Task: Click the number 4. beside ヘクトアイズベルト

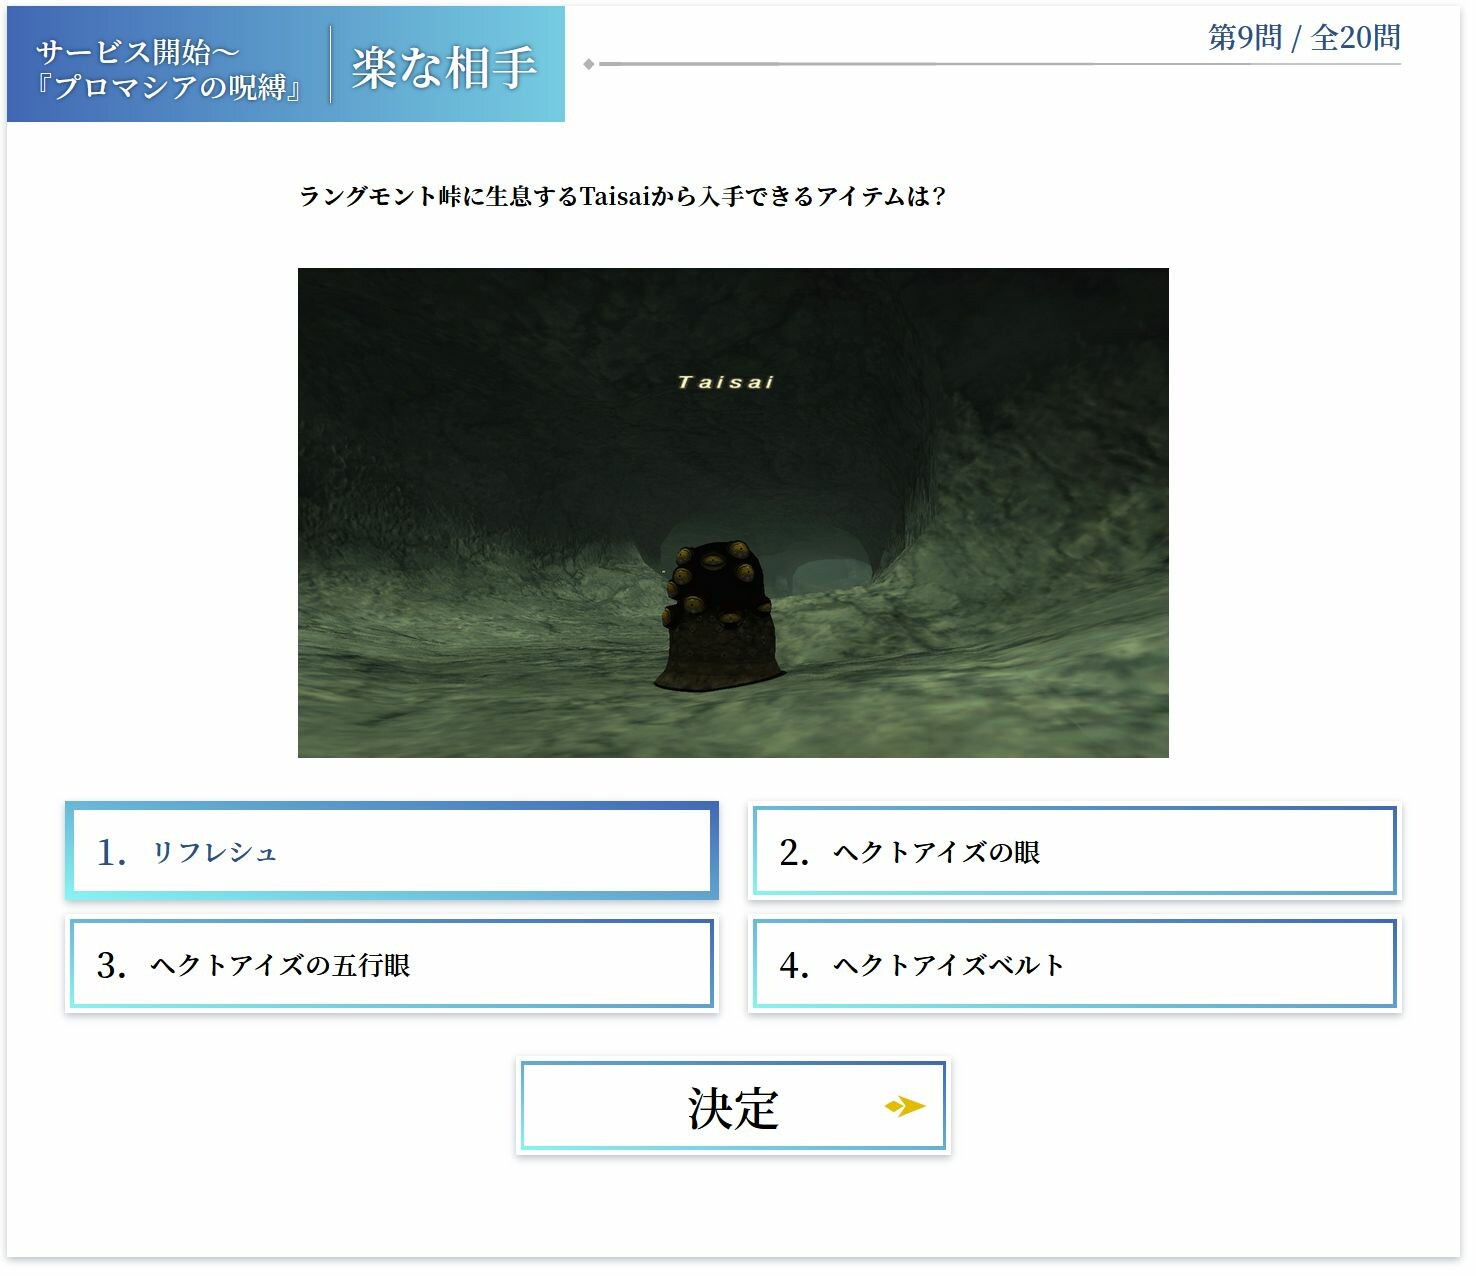Action: [794, 965]
